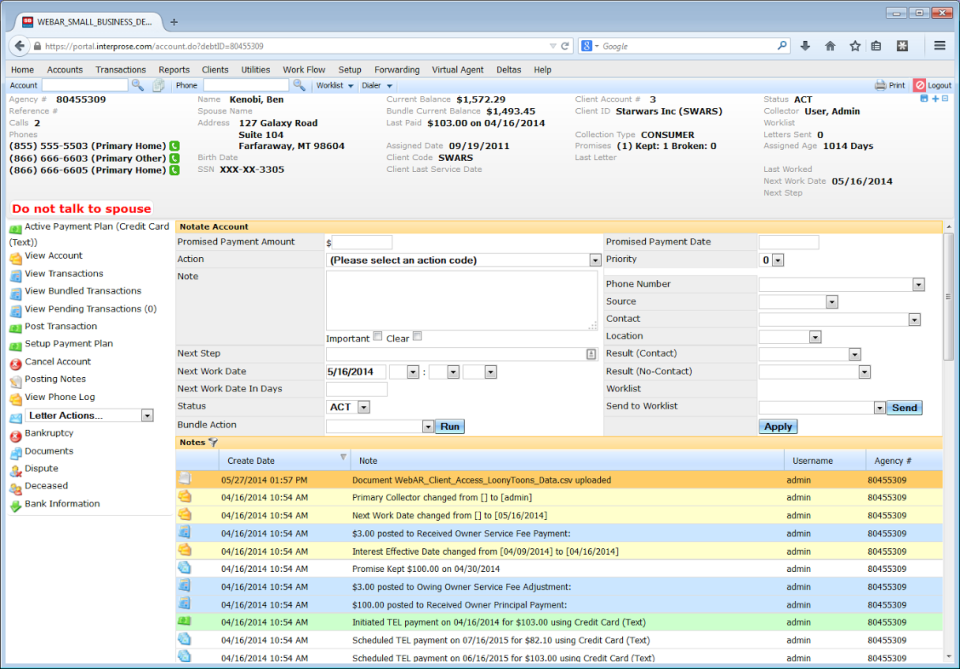Click the Apply button
This screenshot has height=669, width=960.
coord(777,426)
